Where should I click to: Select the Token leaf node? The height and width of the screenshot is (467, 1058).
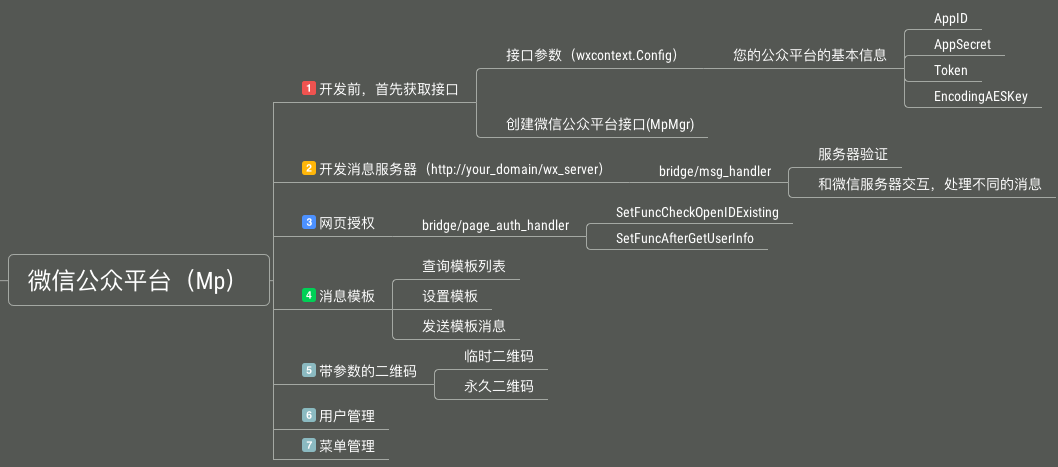pos(951,70)
